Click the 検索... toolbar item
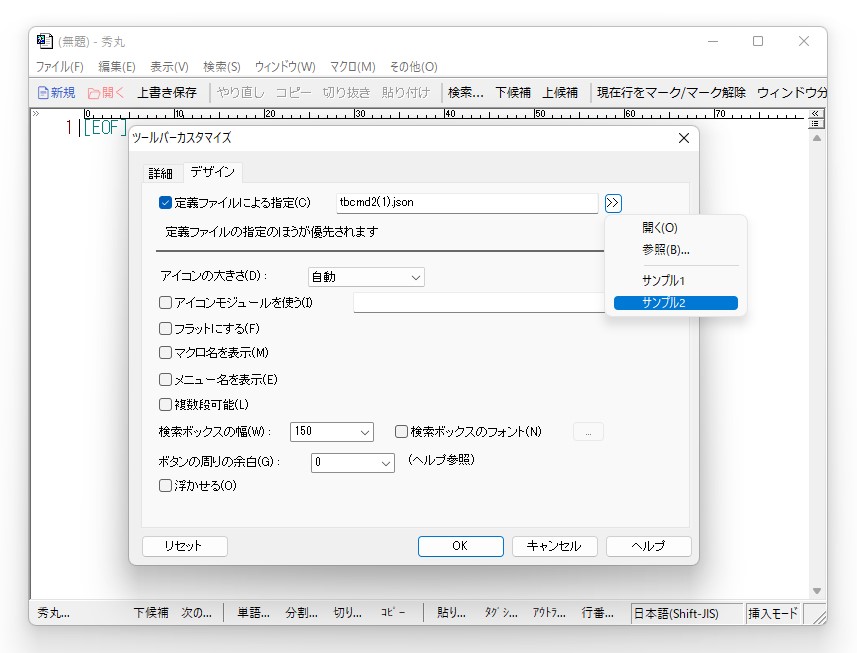The image size is (857, 653). (467, 91)
